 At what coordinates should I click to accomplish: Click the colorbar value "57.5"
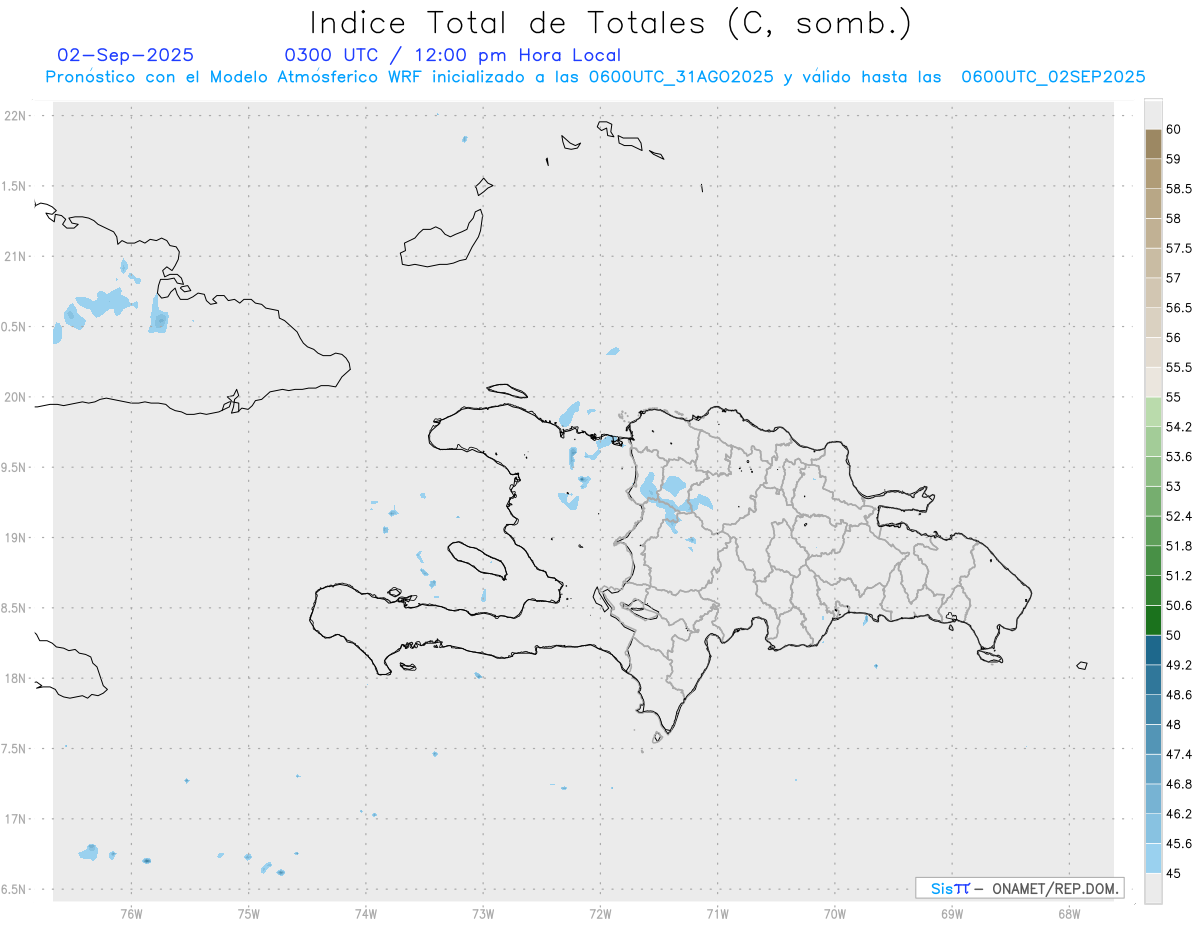point(1179,248)
